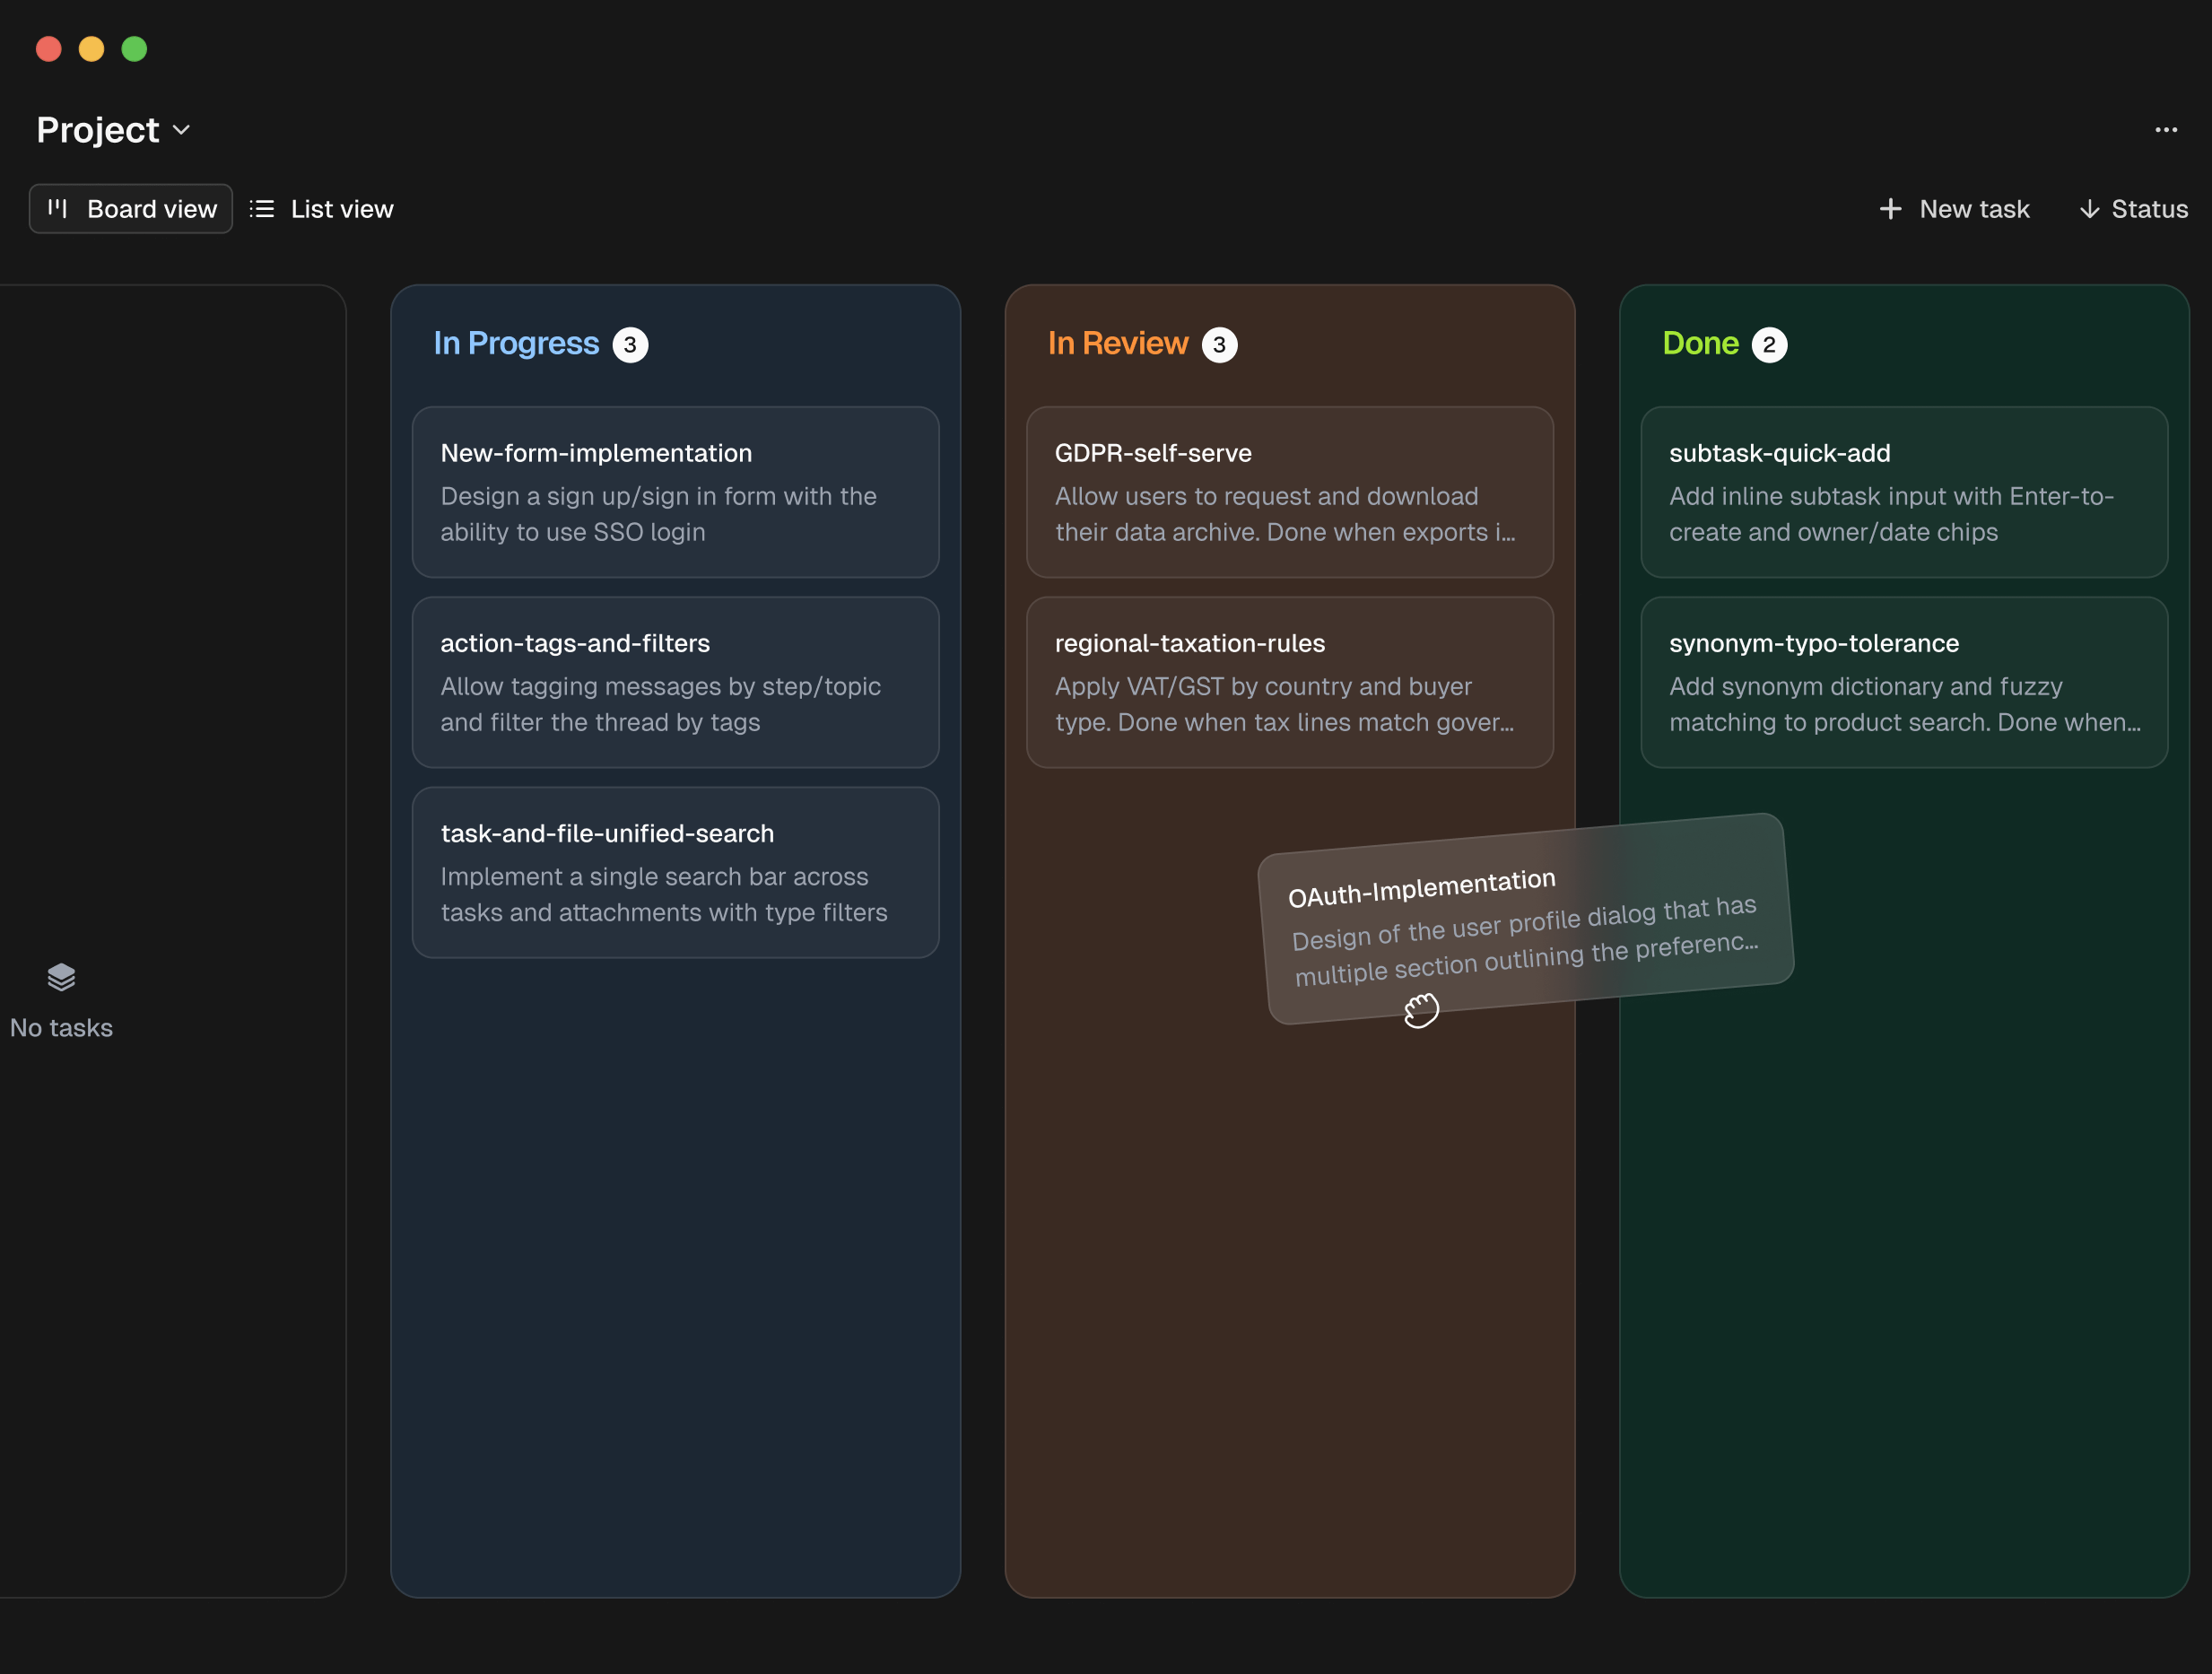Click the List view lines icon
This screenshot has height=1674, width=2212.
point(262,208)
